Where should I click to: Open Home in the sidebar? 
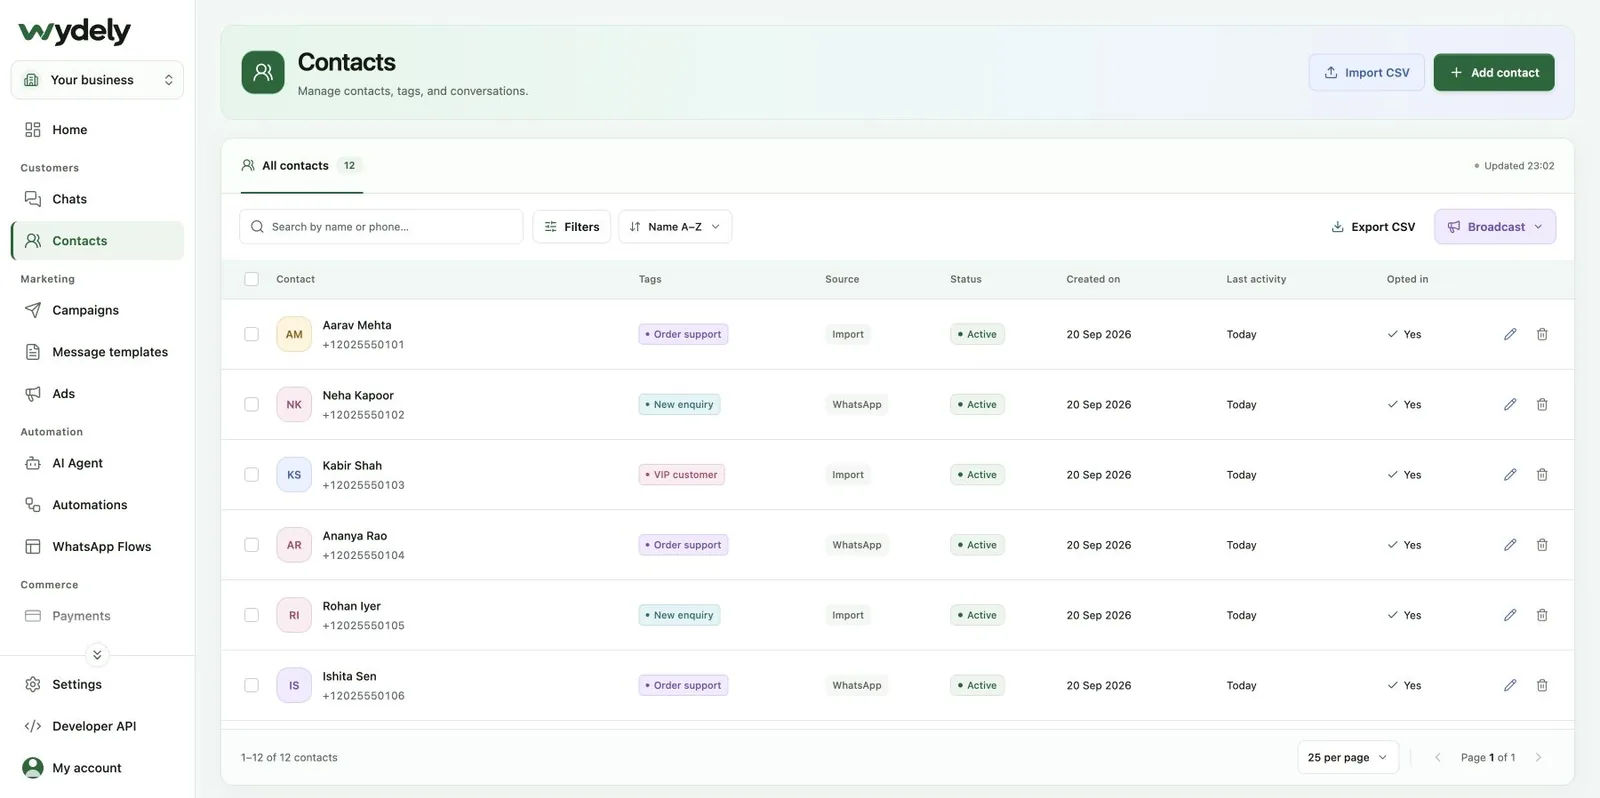click(97, 130)
